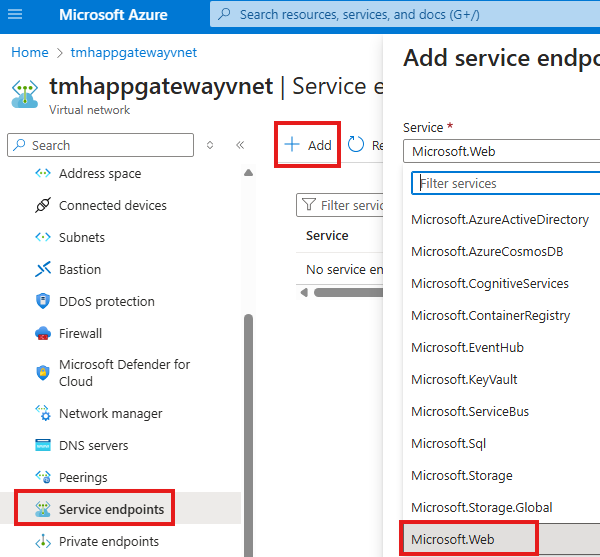Focus the global Azure search box
Viewport: 600px width, 557px height.
[405, 15]
